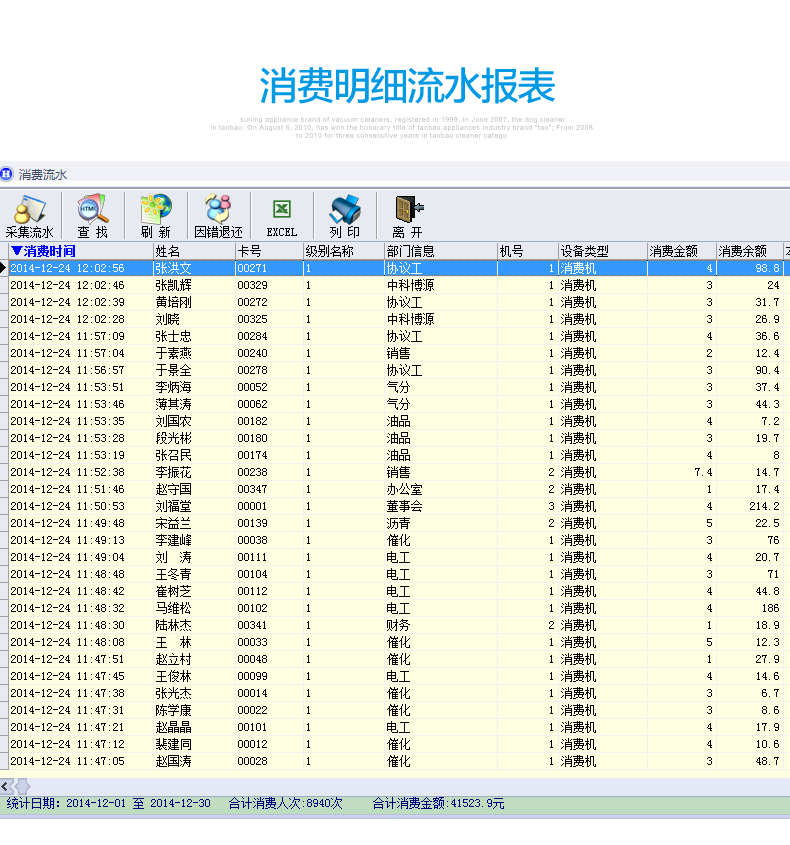Screen dimensions: 790x845
Task: Refresh the list with 刷新 icon
Action: click(x=155, y=214)
